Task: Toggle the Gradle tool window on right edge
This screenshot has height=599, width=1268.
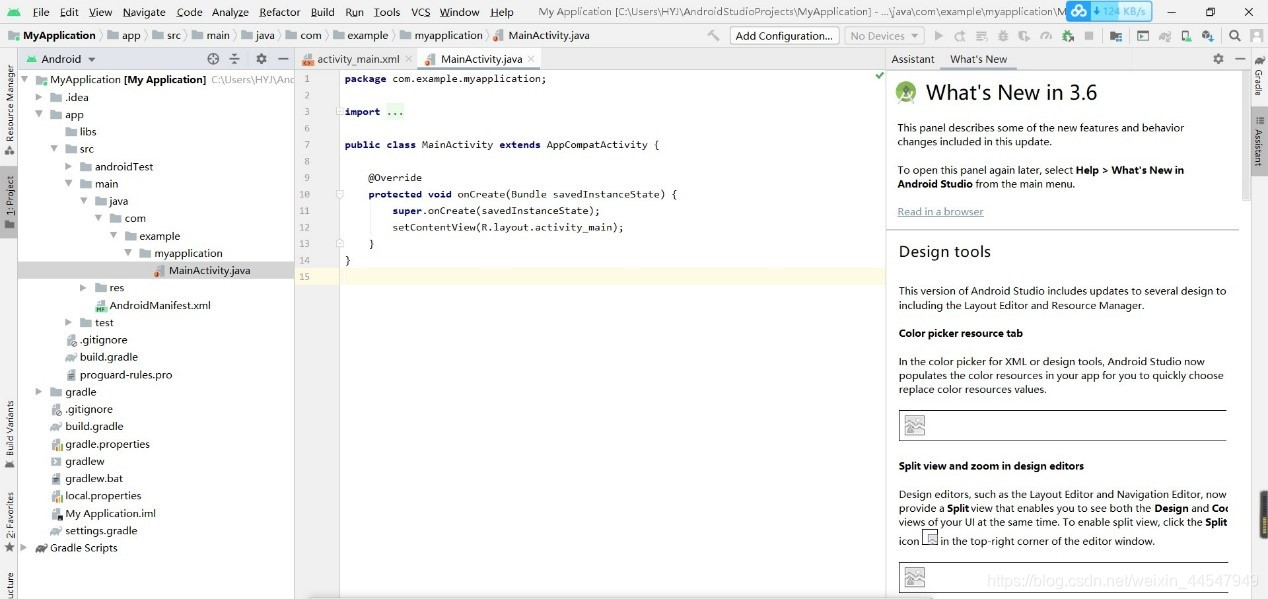Action: click(x=1259, y=78)
